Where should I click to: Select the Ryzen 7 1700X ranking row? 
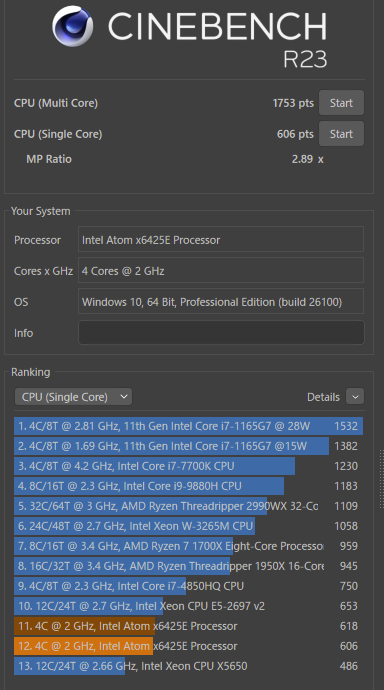pyautogui.click(x=188, y=546)
